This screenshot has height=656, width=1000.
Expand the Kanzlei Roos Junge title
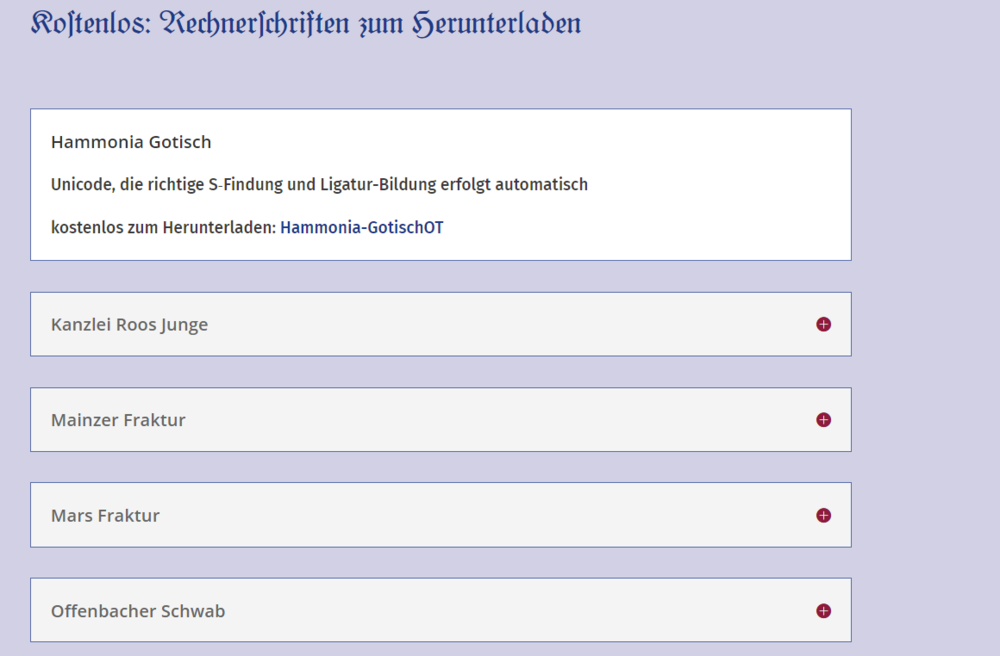point(129,325)
